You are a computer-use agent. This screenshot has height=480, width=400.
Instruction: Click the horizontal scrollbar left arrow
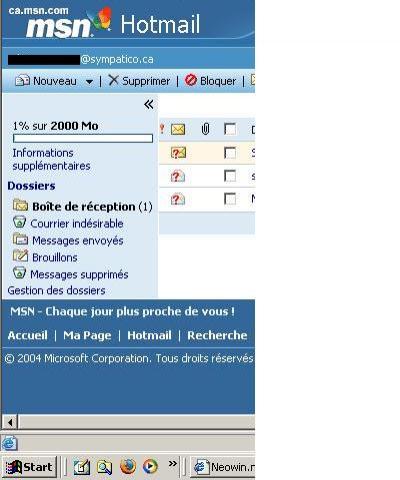(x=10, y=422)
